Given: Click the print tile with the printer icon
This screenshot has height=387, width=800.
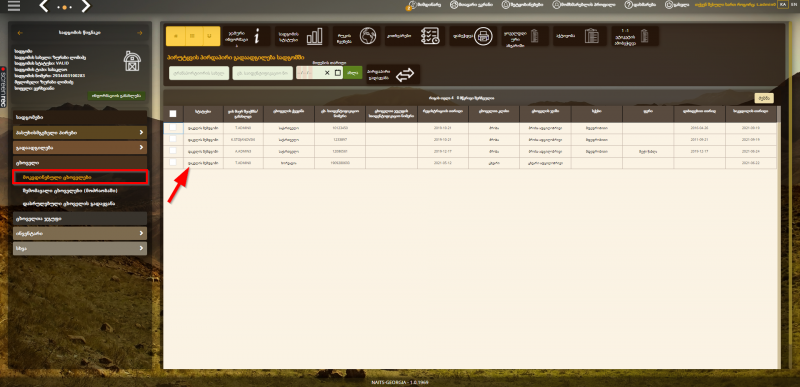Looking at the screenshot, I should [x=472, y=36].
